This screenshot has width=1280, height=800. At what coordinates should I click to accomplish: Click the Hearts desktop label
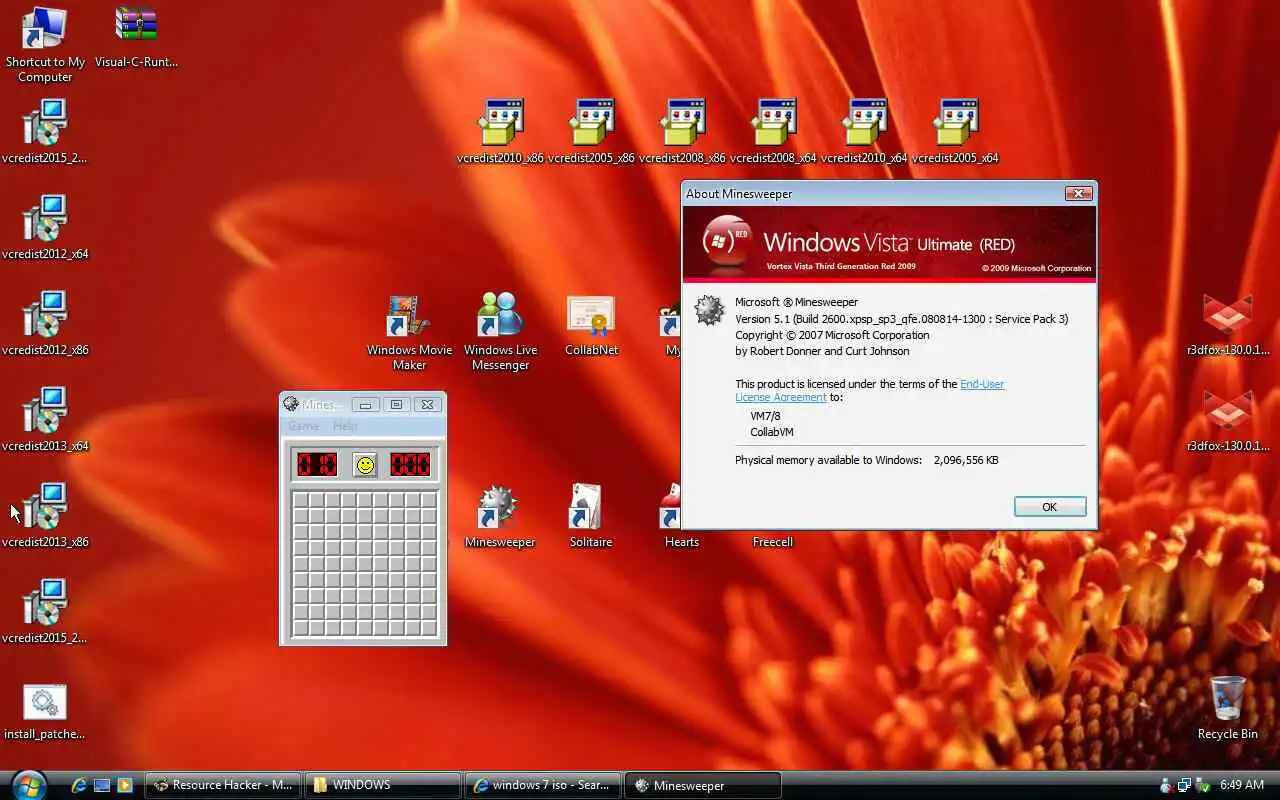(x=682, y=542)
